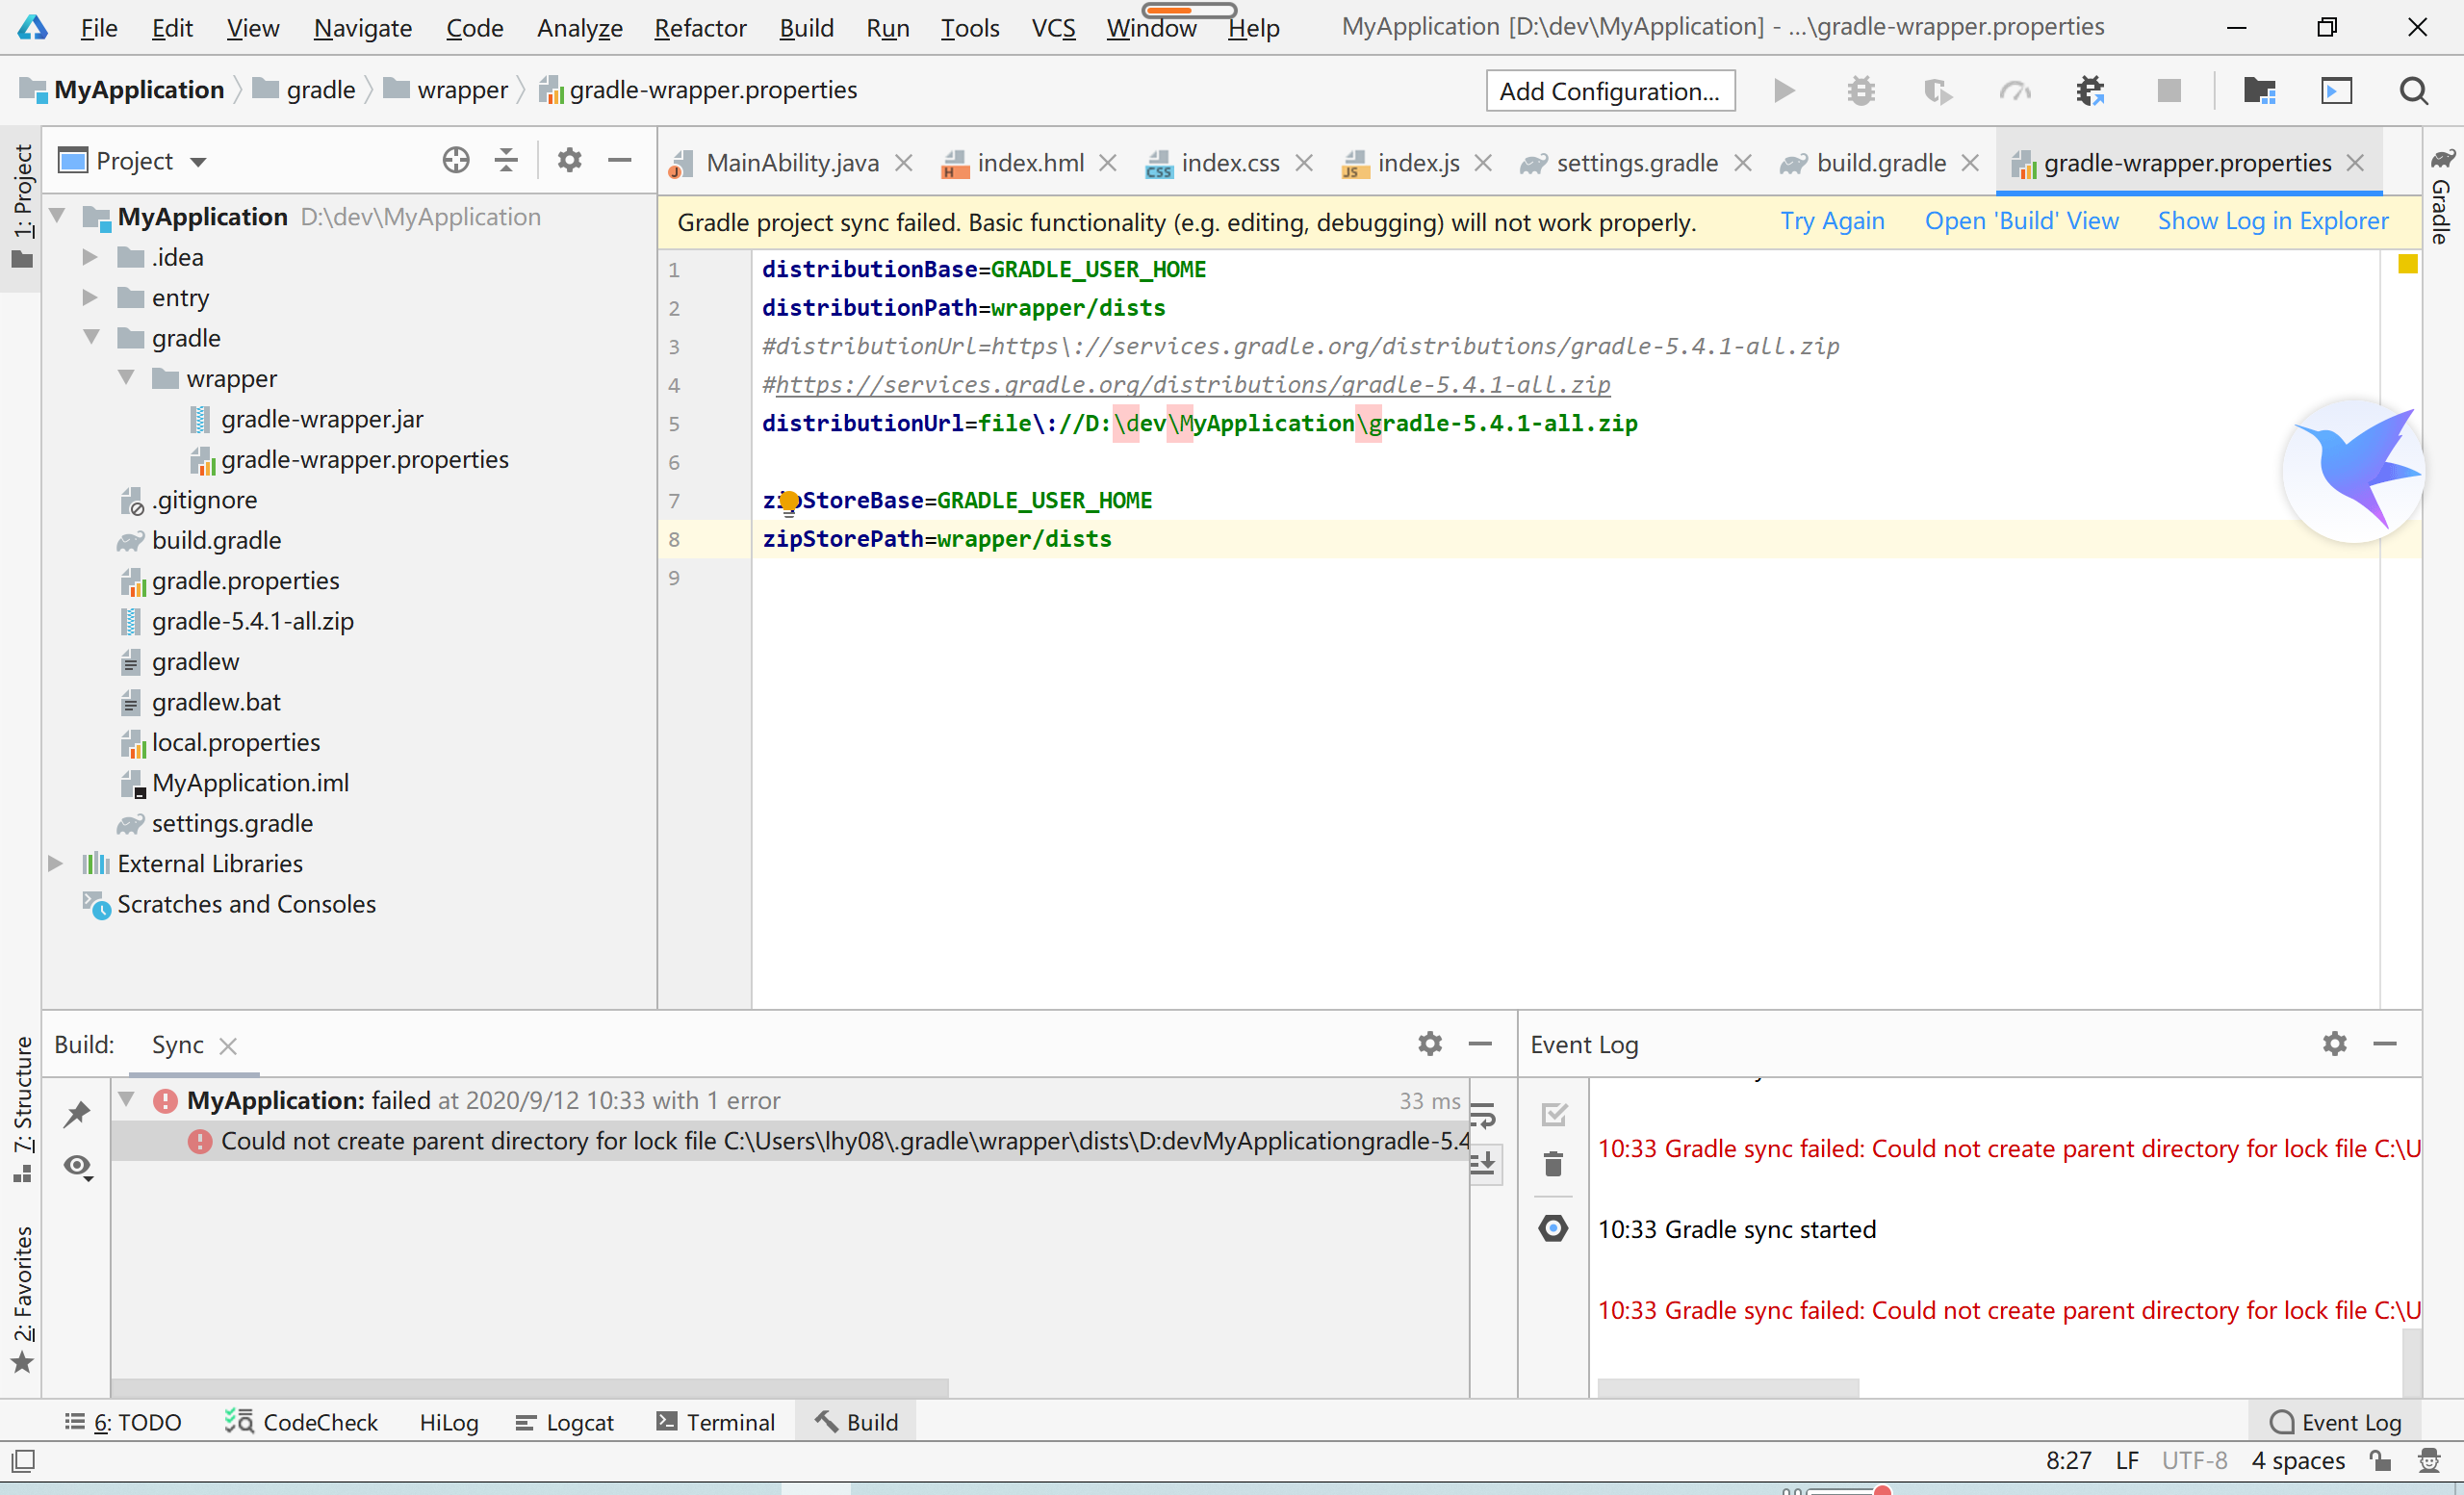Collapse the MyApplication root node
The width and height of the screenshot is (2464, 1495).
click(x=58, y=216)
